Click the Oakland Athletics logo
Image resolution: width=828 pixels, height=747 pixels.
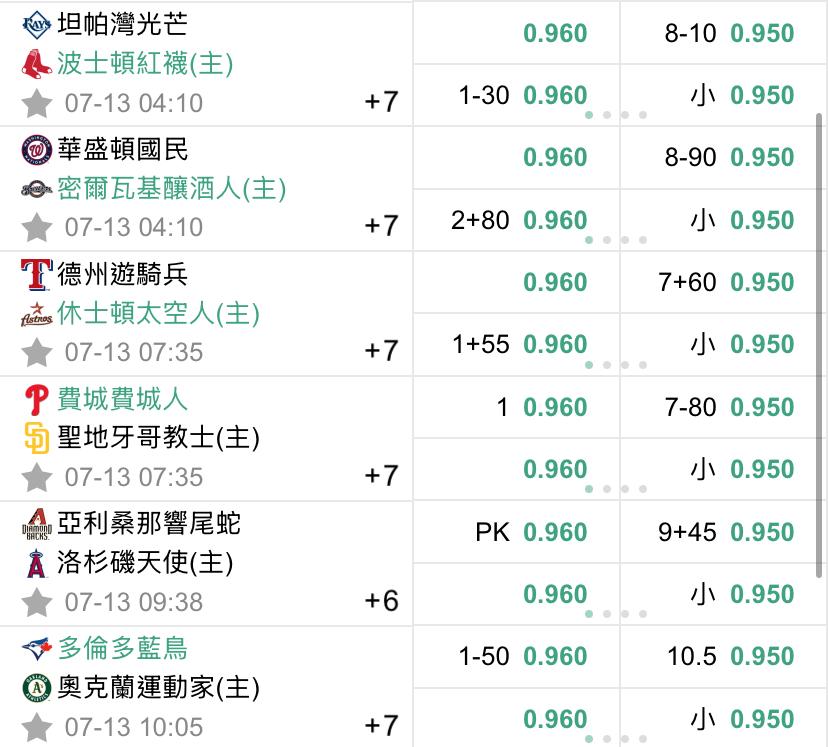click(37, 688)
